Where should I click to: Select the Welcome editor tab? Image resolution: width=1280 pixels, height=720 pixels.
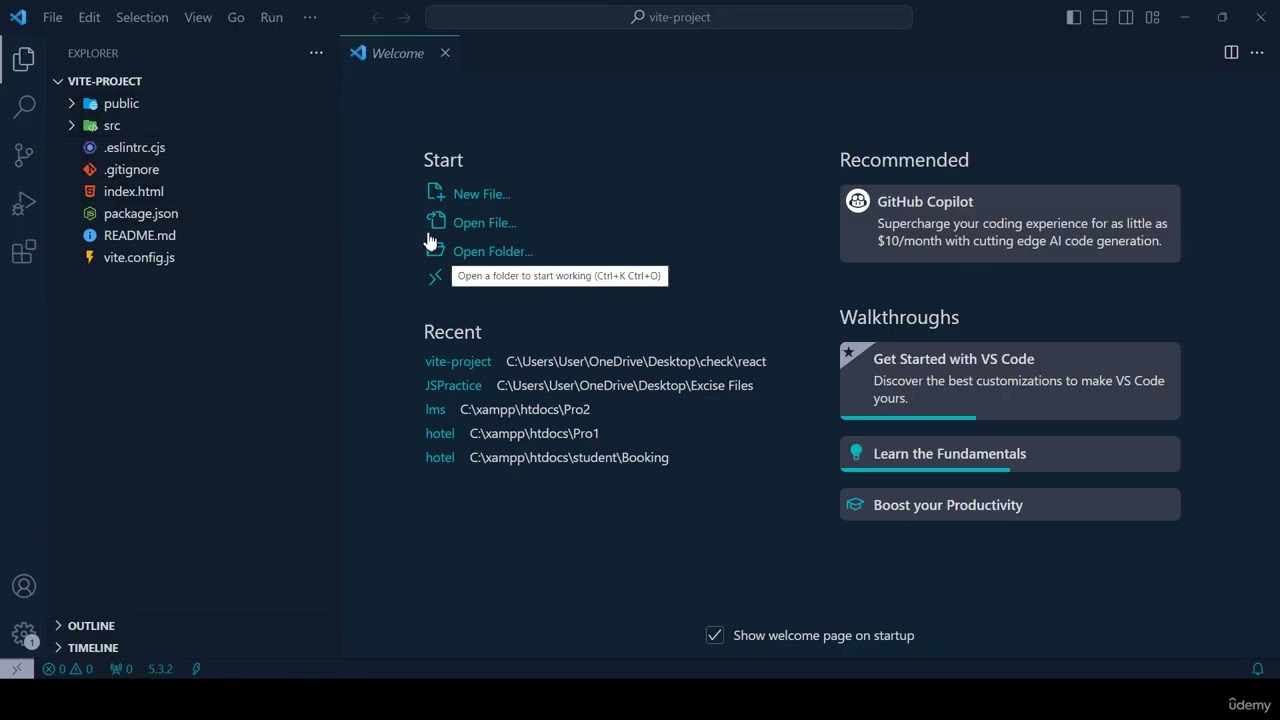[x=399, y=53]
